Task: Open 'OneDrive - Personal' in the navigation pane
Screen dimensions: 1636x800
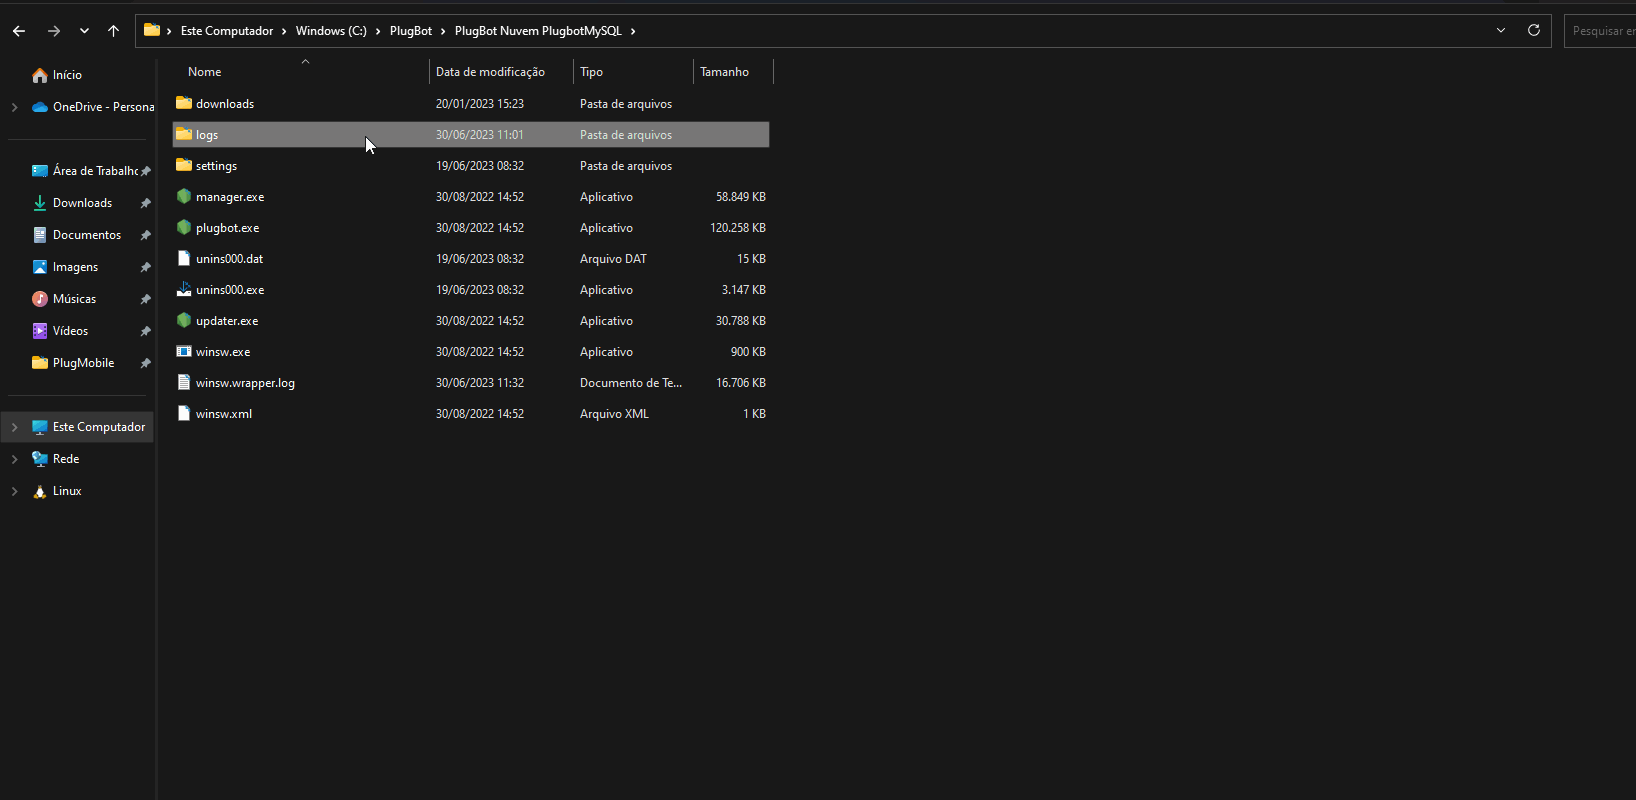Action: (103, 107)
